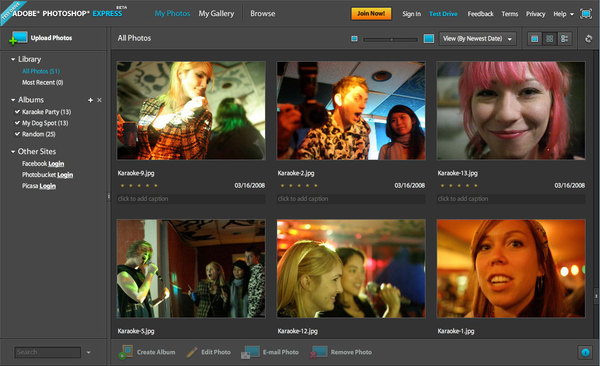Switch to single large photo view
The image size is (600, 366).
[x=535, y=39]
